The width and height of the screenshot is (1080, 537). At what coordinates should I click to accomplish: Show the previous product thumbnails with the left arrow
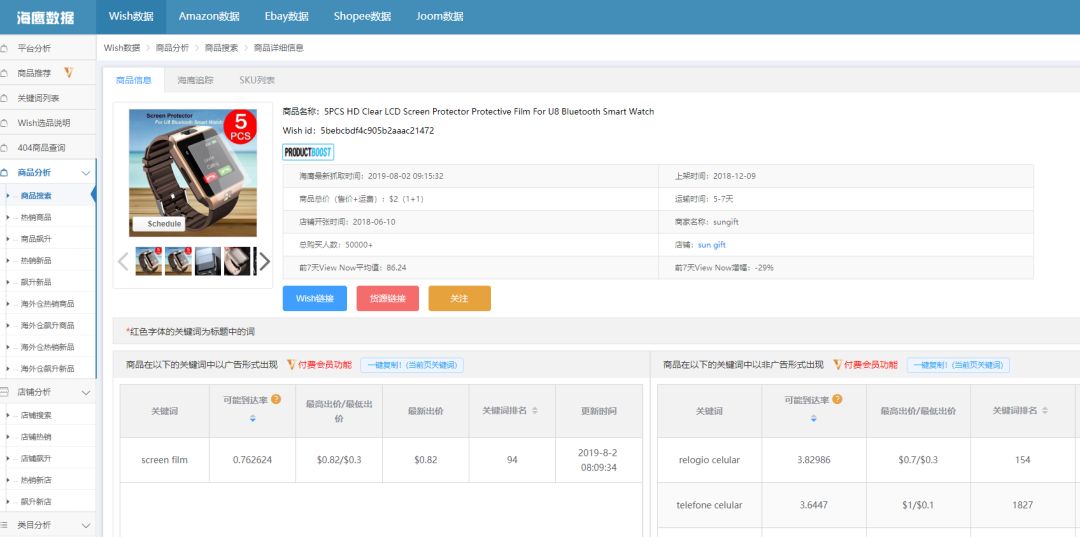tap(123, 262)
